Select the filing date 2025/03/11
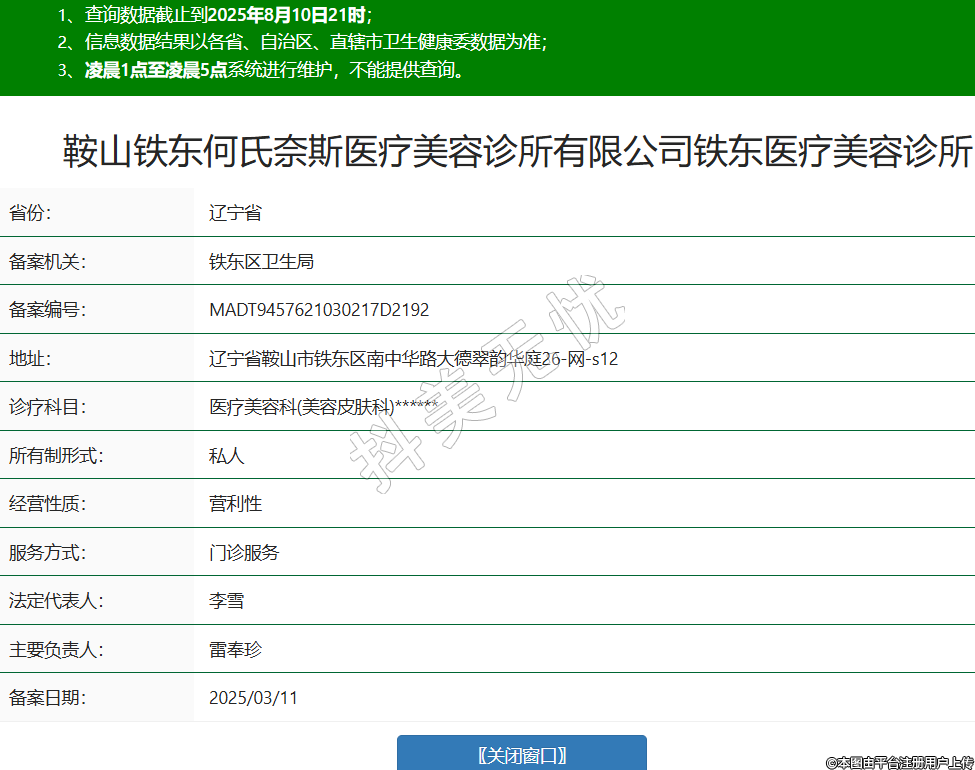This screenshot has height=770, width=975. coord(253,698)
